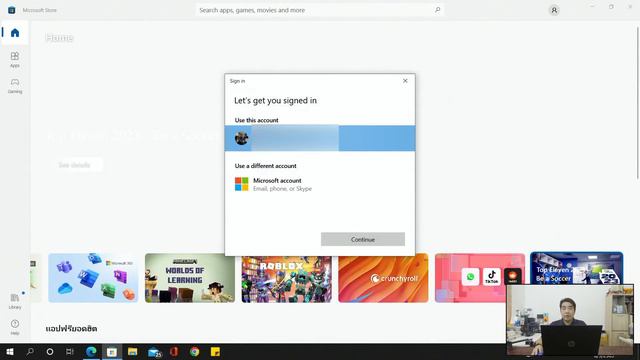640x360 pixels.
Task: Select the highlighted existing account
Action: (x=320, y=138)
